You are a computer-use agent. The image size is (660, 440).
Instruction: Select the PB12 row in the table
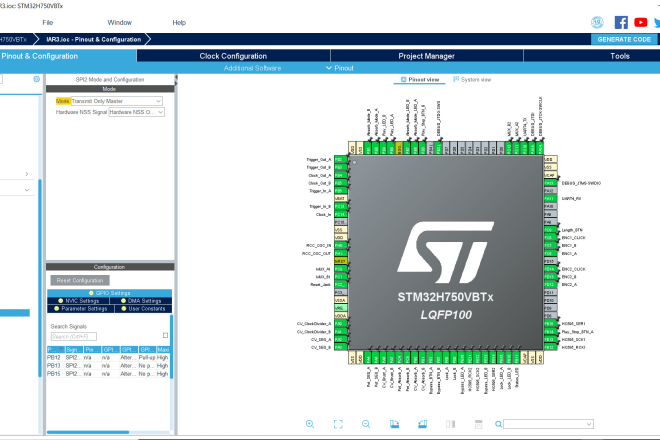click(x=108, y=357)
